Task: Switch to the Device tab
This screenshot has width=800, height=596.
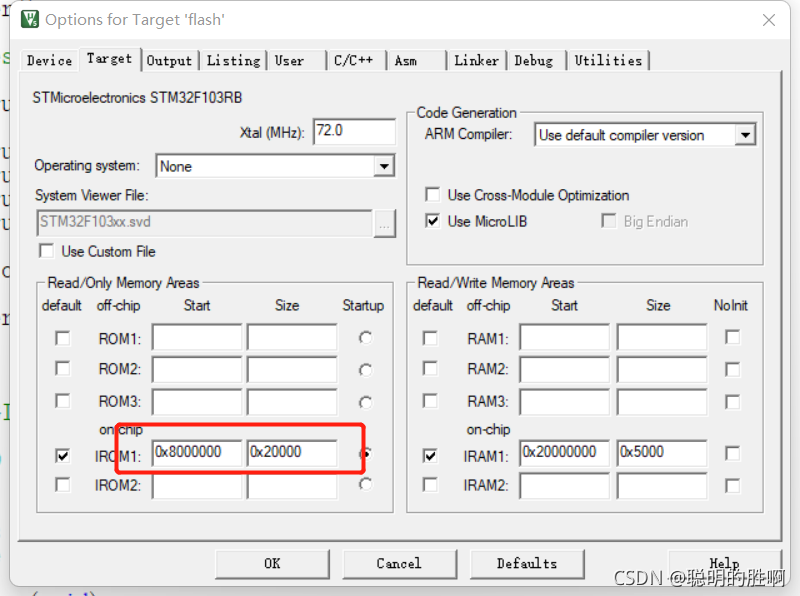Action: point(49,61)
